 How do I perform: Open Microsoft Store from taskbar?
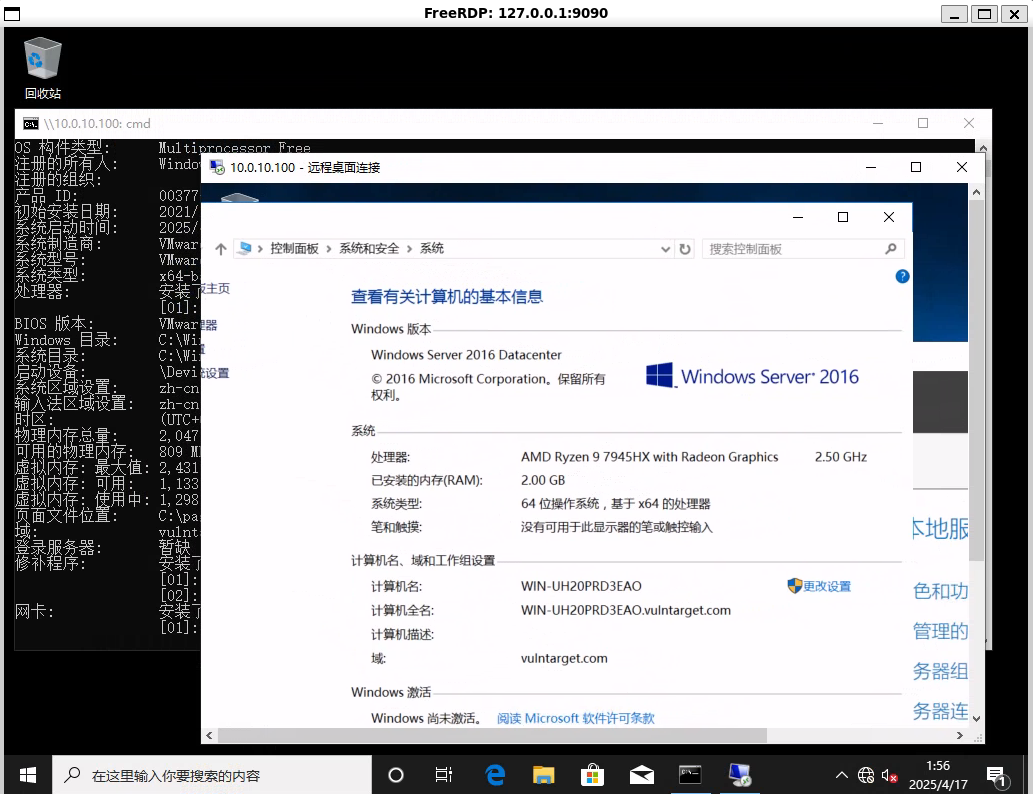click(592, 775)
